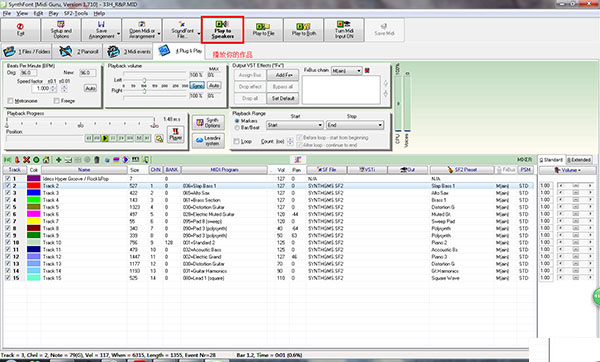Image resolution: width=600 pixels, height=362 pixels.
Task: Click the Exit toolbar button
Action: pos(20,30)
